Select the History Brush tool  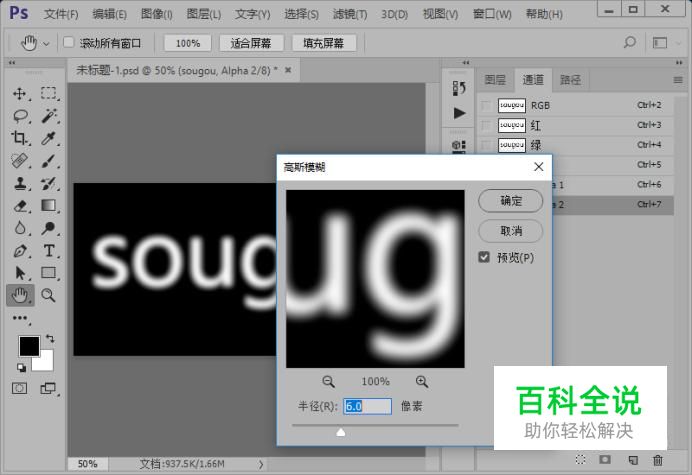tap(48, 183)
